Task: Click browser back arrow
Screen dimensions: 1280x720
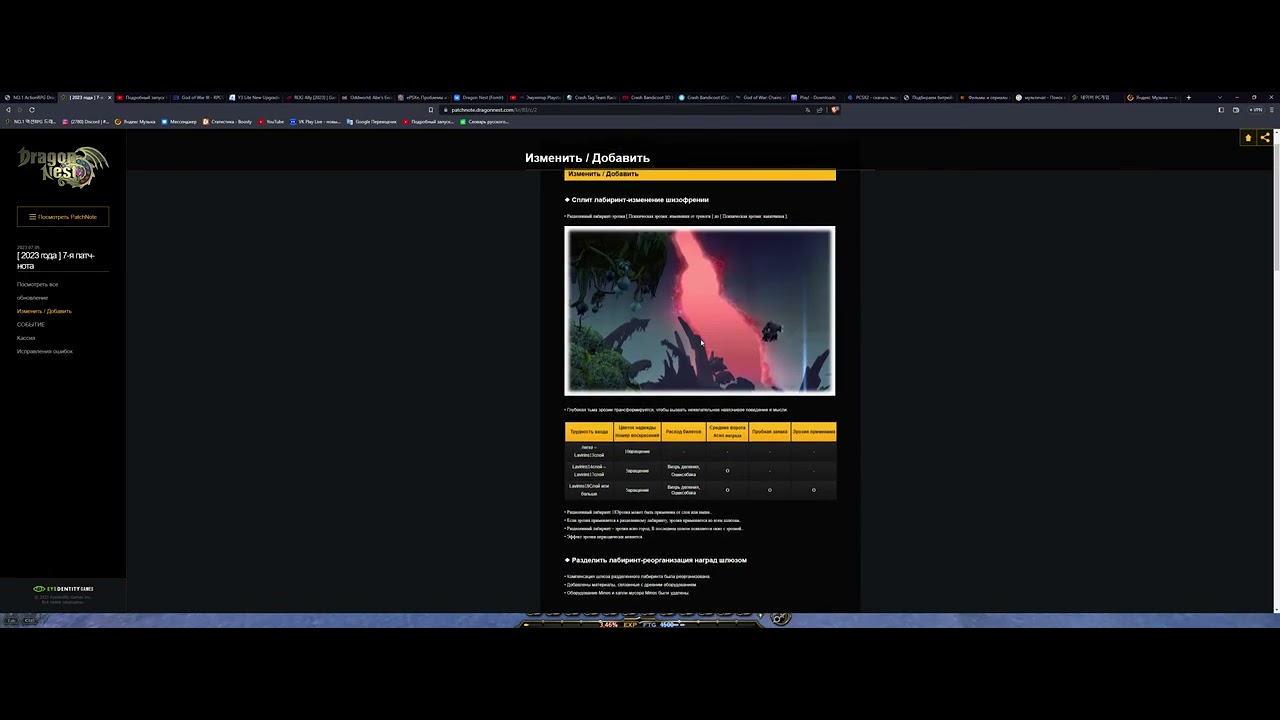Action: pos(8,110)
